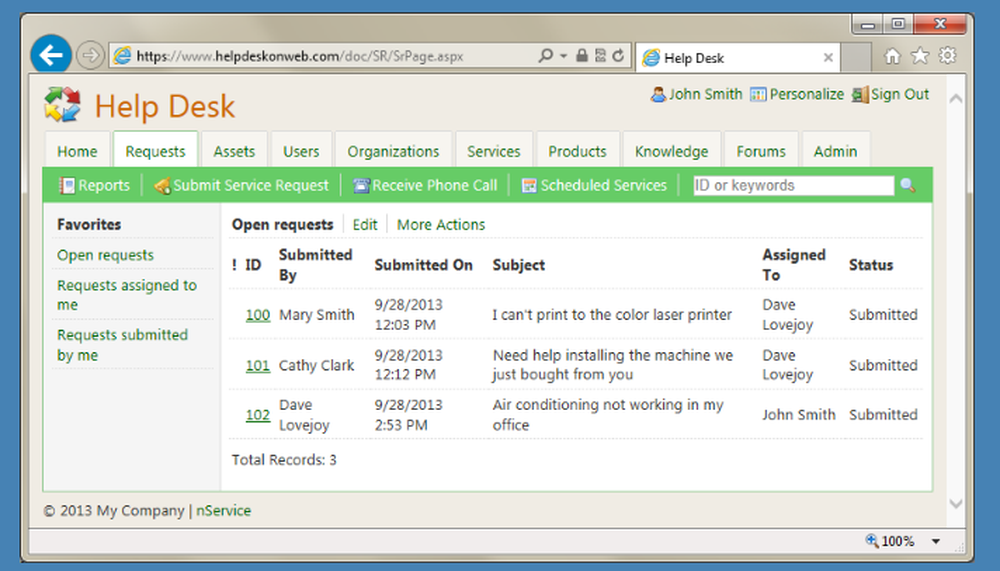Click the "Total Records: 3" text
This screenshot has height=571, width=1000.
pos(284,460)
